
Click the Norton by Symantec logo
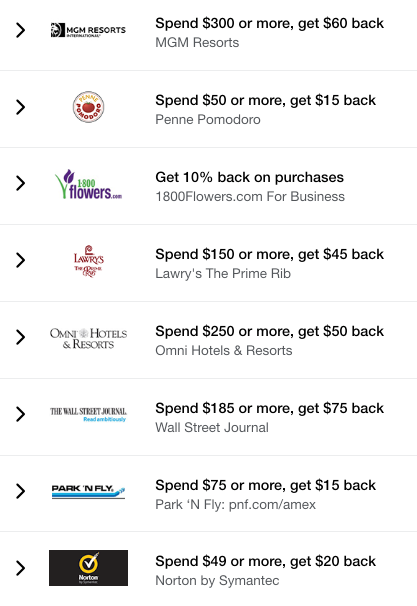tap(89, 568)
